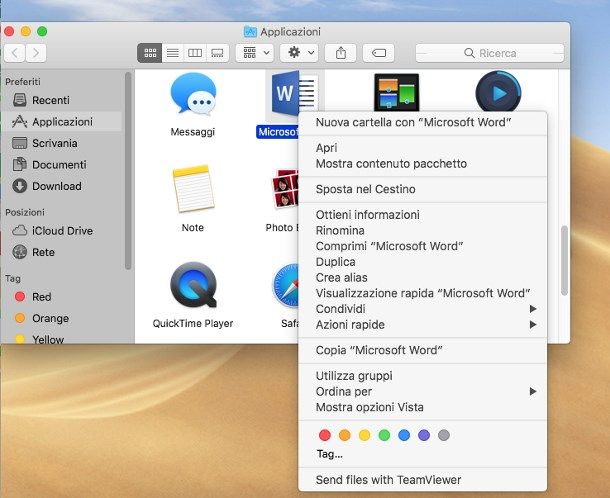The width and height of the screenshot is (610, 498).
Task: Click the sidebar vertical scrollbar
Action: (128, 170)
